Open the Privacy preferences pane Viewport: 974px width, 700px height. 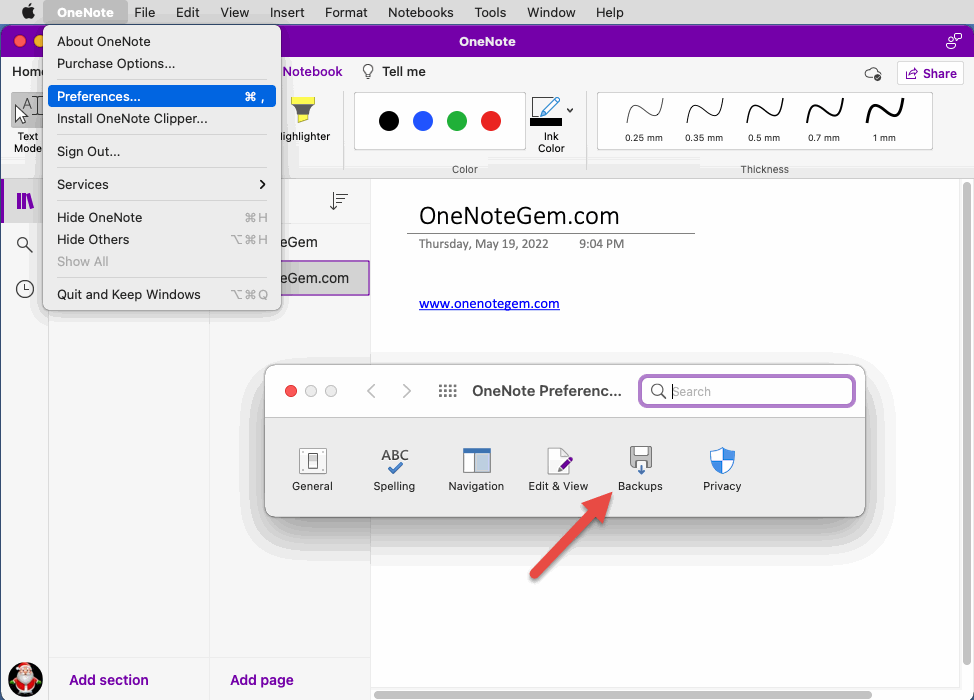(x=722, y=470)
